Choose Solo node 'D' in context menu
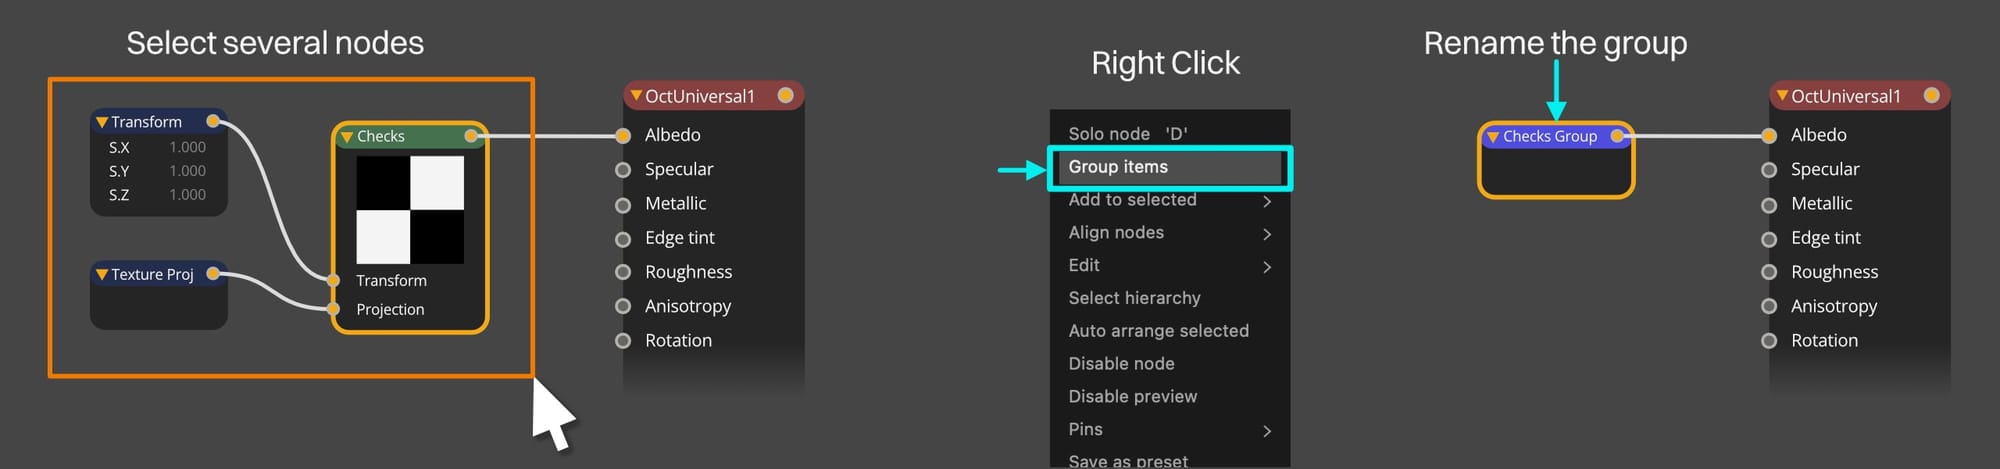This screenshot has height=469, width=2000. pos(1170,133)
